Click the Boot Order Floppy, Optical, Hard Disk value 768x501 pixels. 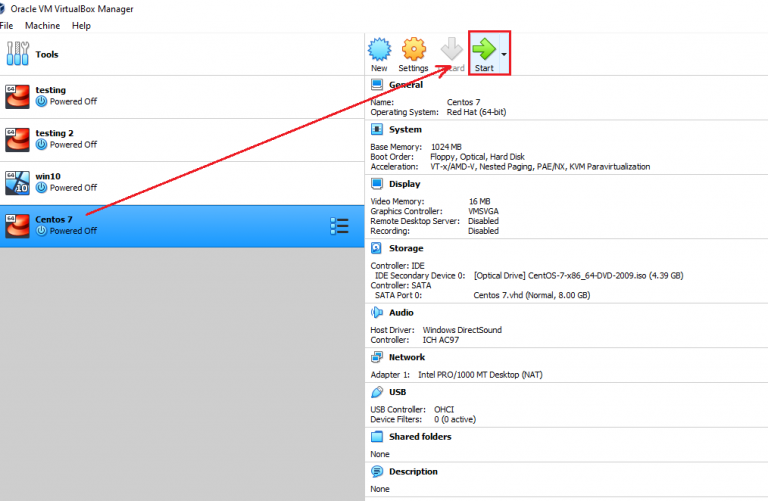478,156
